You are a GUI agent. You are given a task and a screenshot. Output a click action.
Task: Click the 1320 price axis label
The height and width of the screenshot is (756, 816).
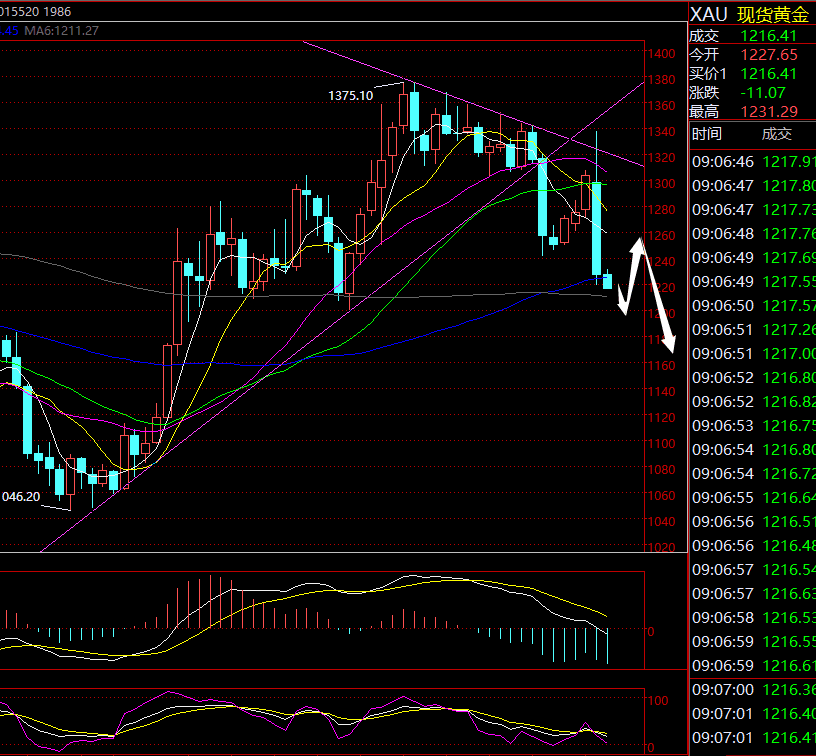tap(661, 158)
